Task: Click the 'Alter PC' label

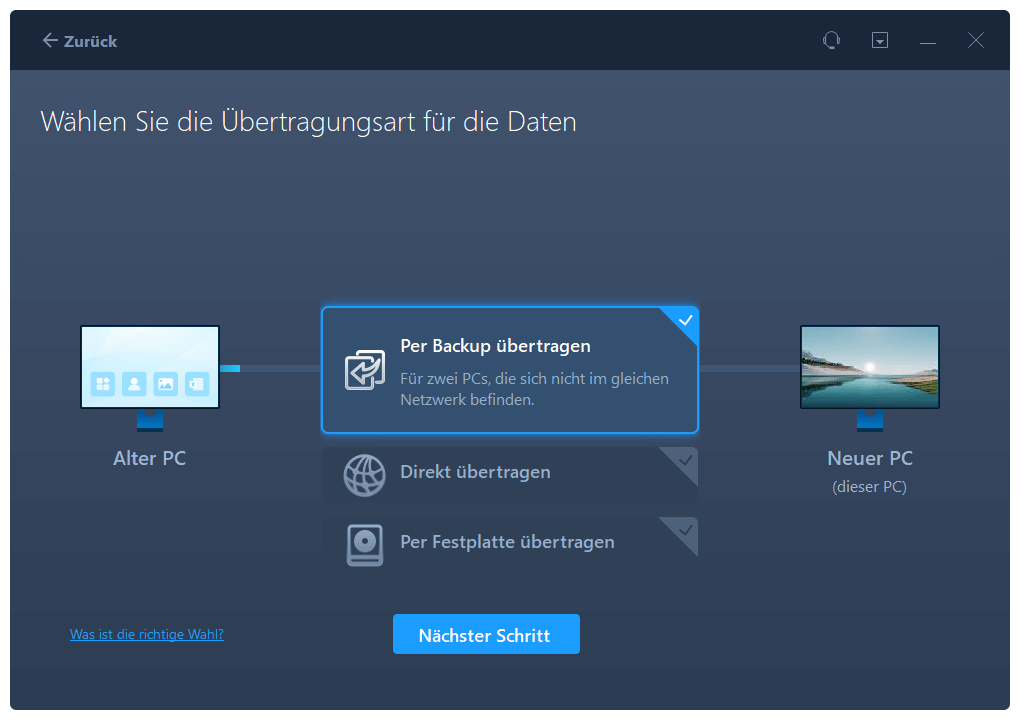Action: pyautogui.click(x=150, y=459)
